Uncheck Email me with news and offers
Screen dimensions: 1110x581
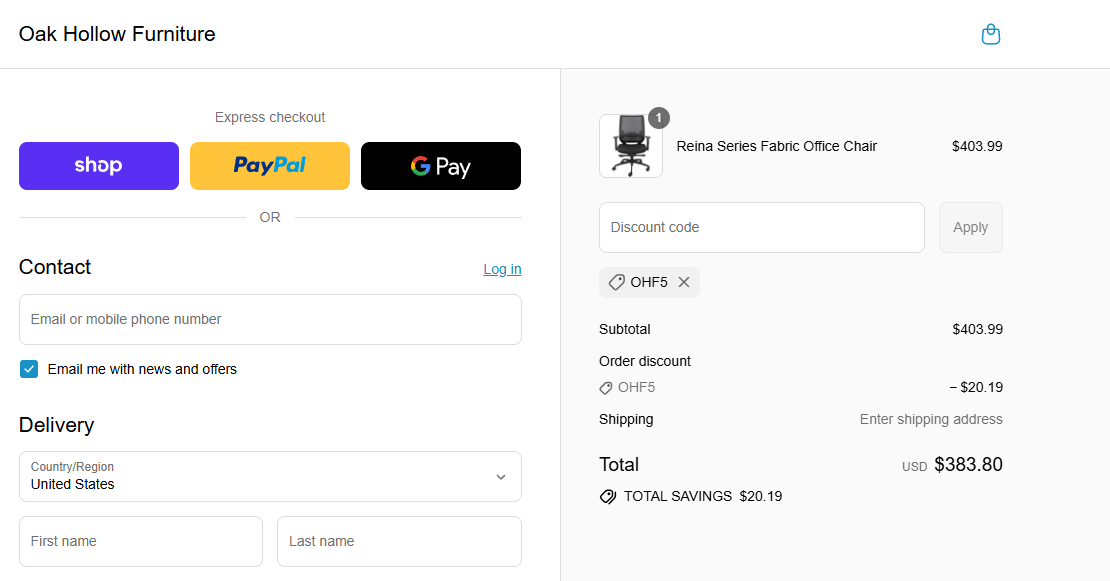tap(29, 369)
